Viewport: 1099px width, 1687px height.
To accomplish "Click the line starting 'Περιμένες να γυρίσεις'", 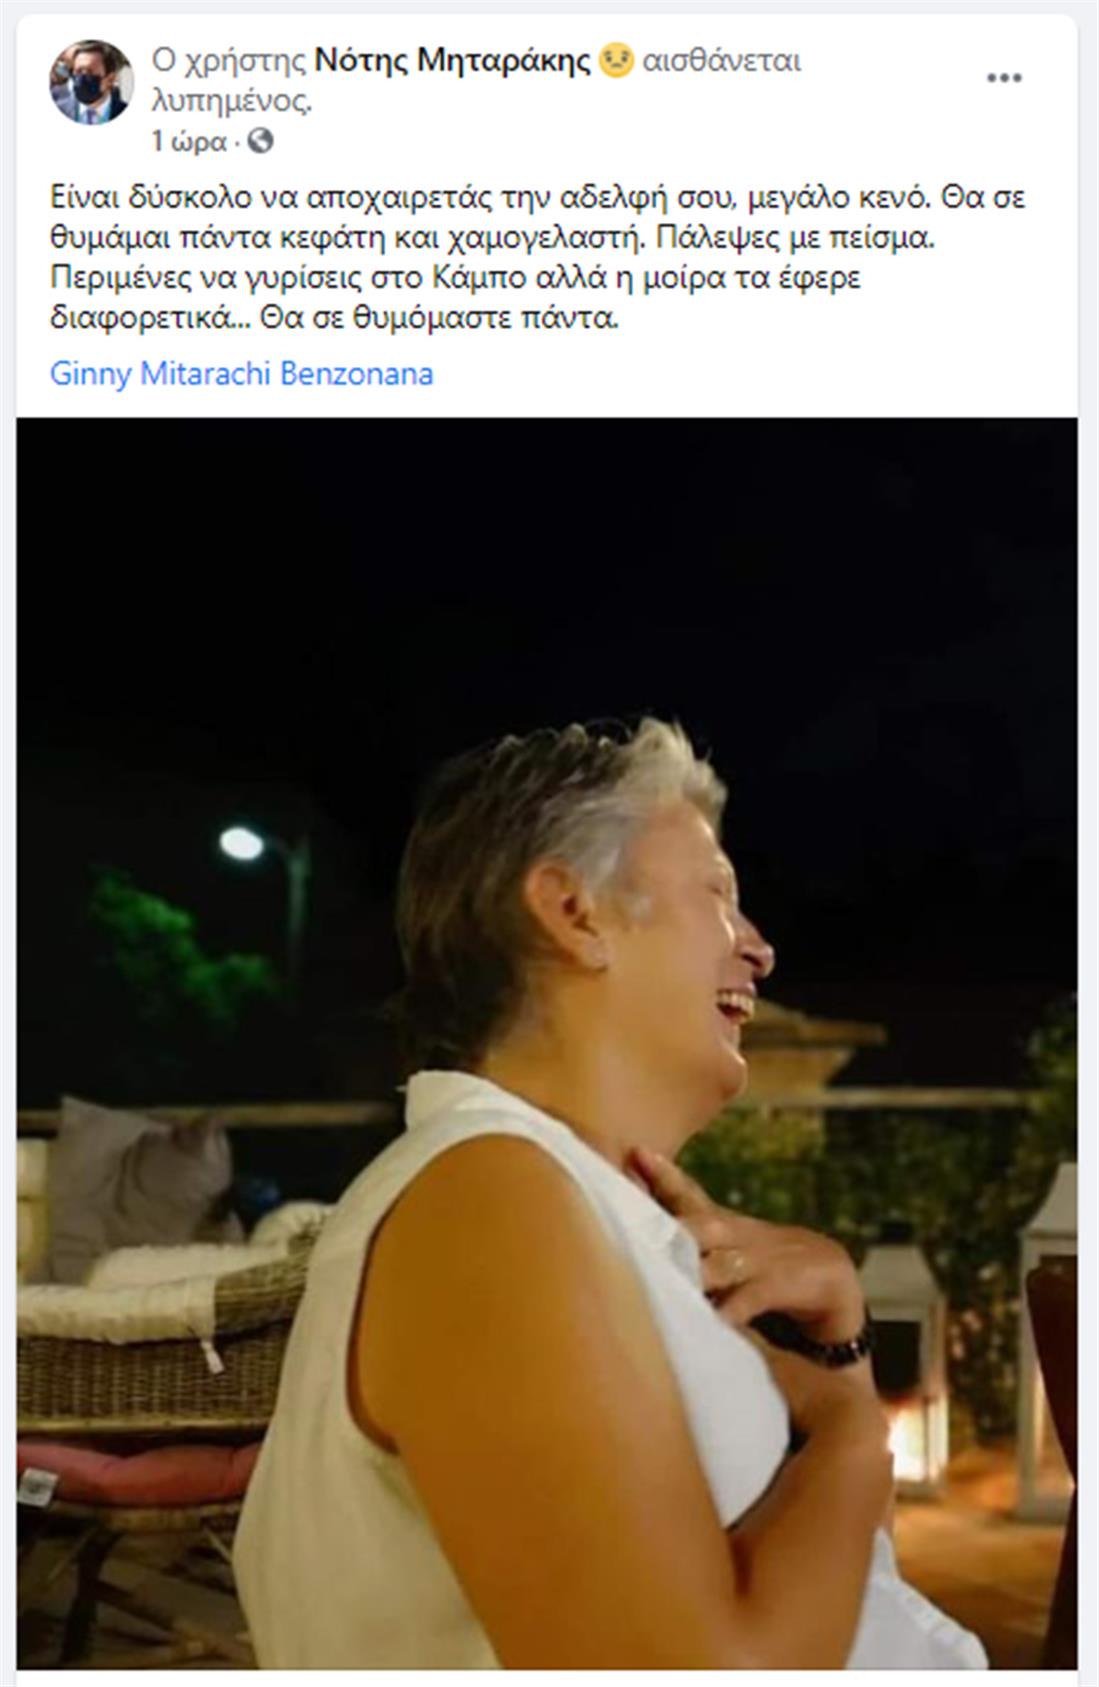I will 455,278.
